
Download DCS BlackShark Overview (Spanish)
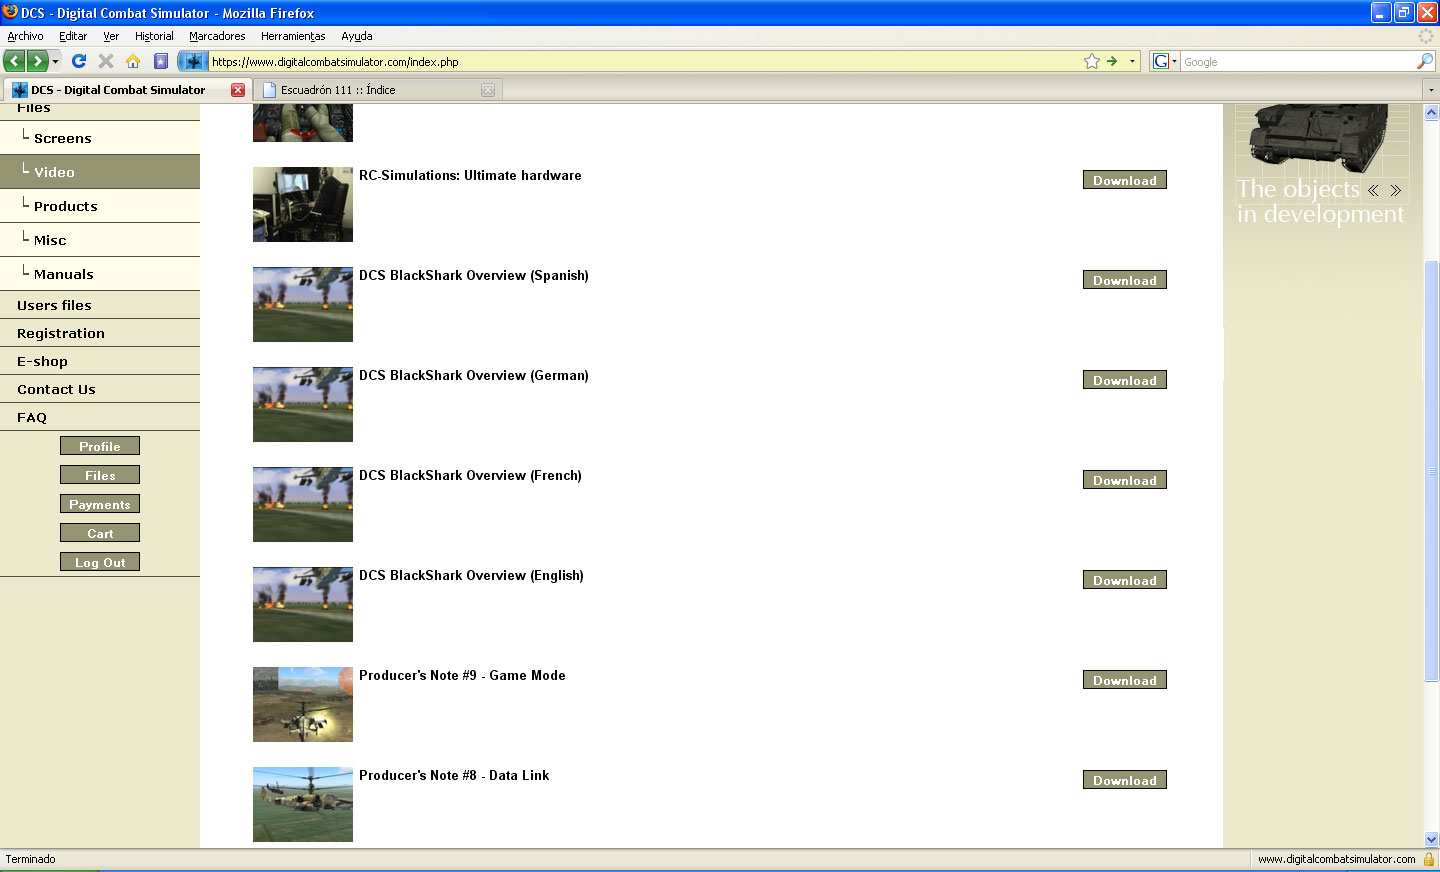tap(1125, 280)
